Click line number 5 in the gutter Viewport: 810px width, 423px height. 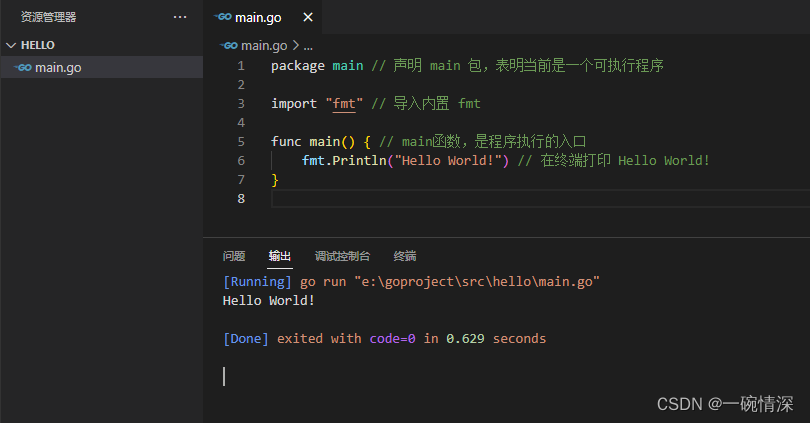pyautogui.click(x=241, y=142)
